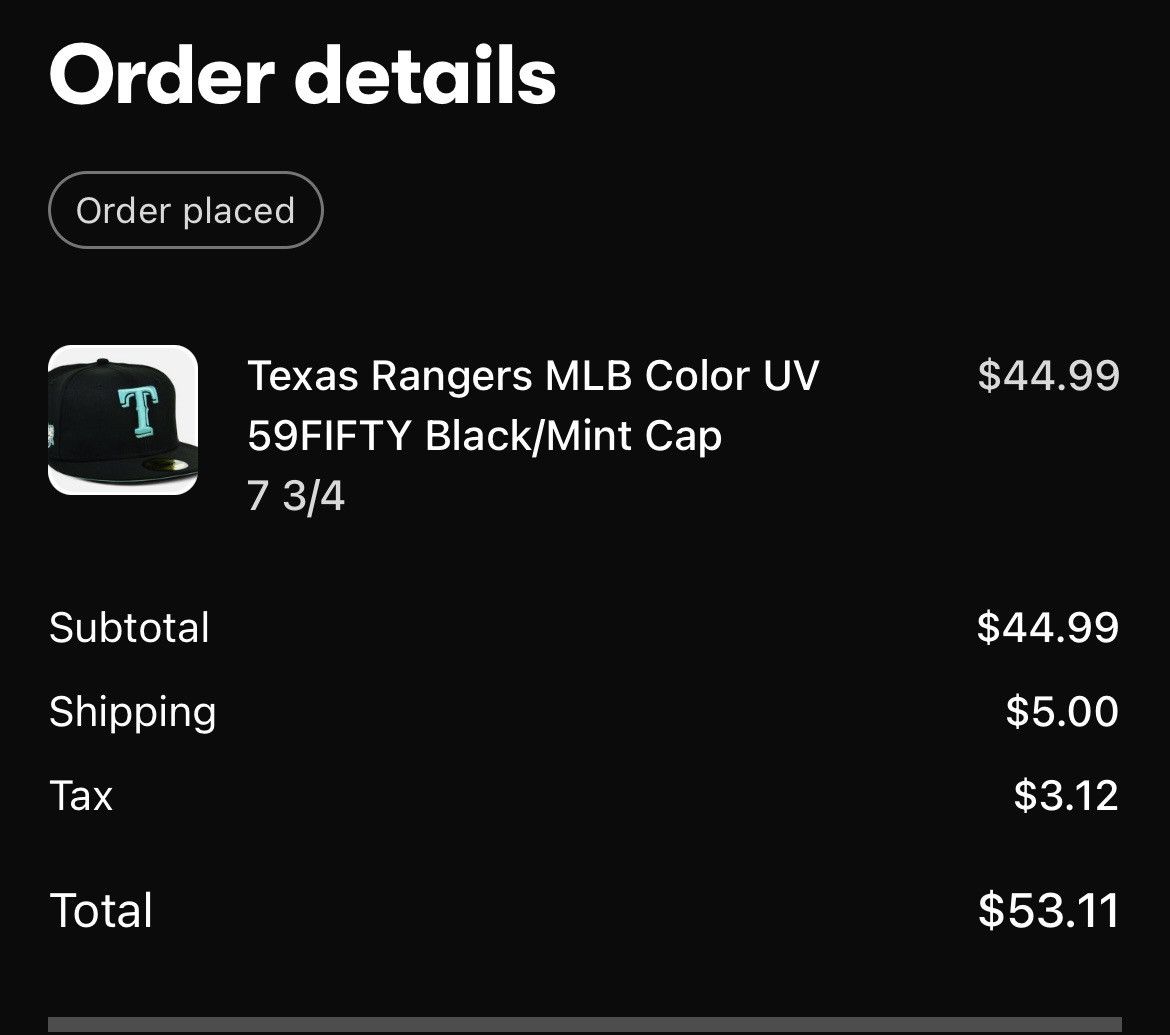Click the cap size 7 3/4 text
The width and height of the screenshot is (1170, 1035).
(x=296, y=497)
